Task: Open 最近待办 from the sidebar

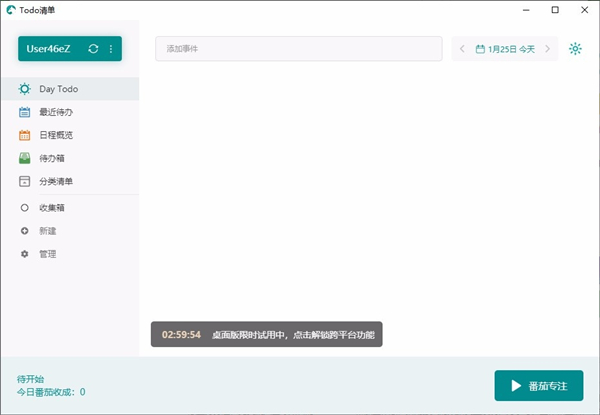Action: pos(55,112)
